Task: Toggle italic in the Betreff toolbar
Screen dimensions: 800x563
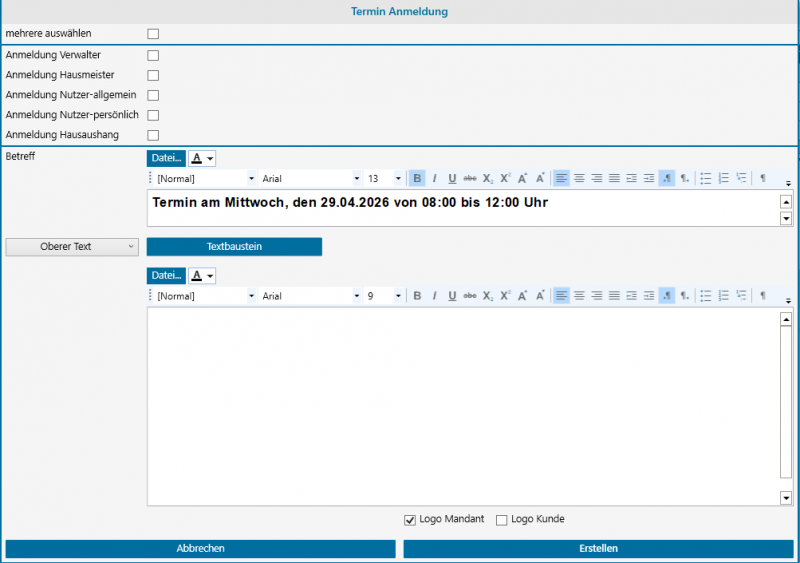Action: click(x=434, y=178)
